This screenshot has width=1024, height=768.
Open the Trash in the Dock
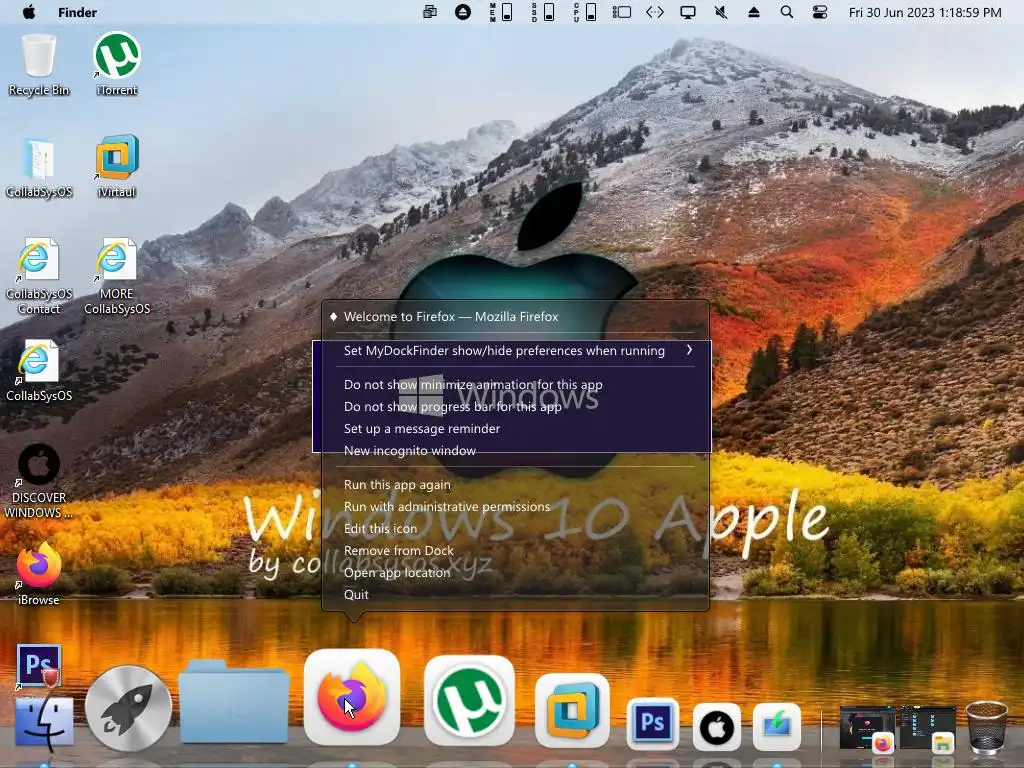click(986, 727)
